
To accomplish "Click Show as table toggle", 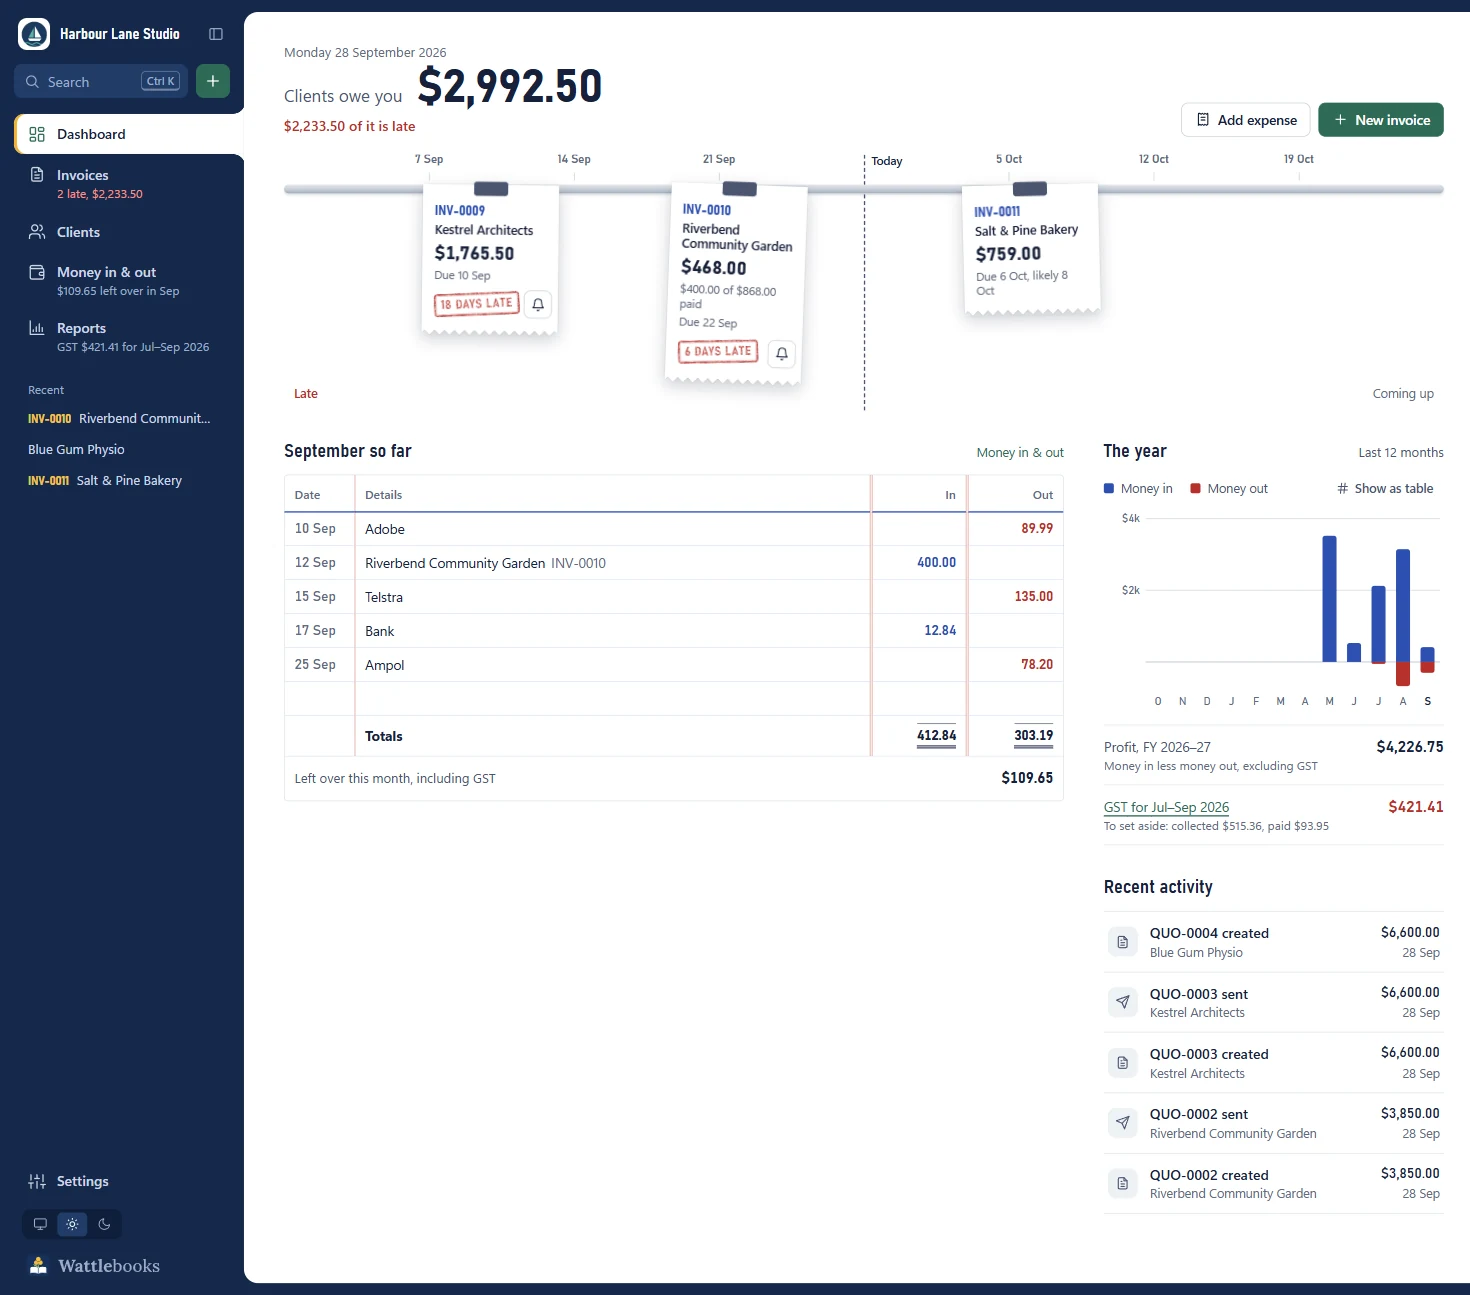I will [1385, 489].
